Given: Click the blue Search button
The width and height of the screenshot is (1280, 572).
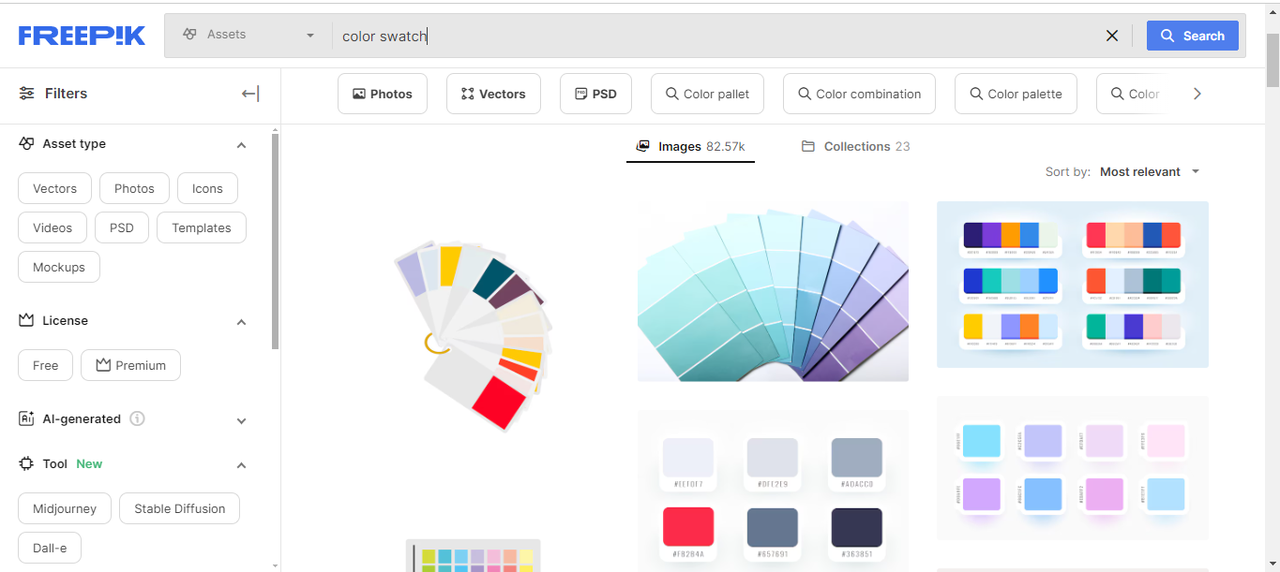Looking at the screenshot, I should tap(1192, 36).
